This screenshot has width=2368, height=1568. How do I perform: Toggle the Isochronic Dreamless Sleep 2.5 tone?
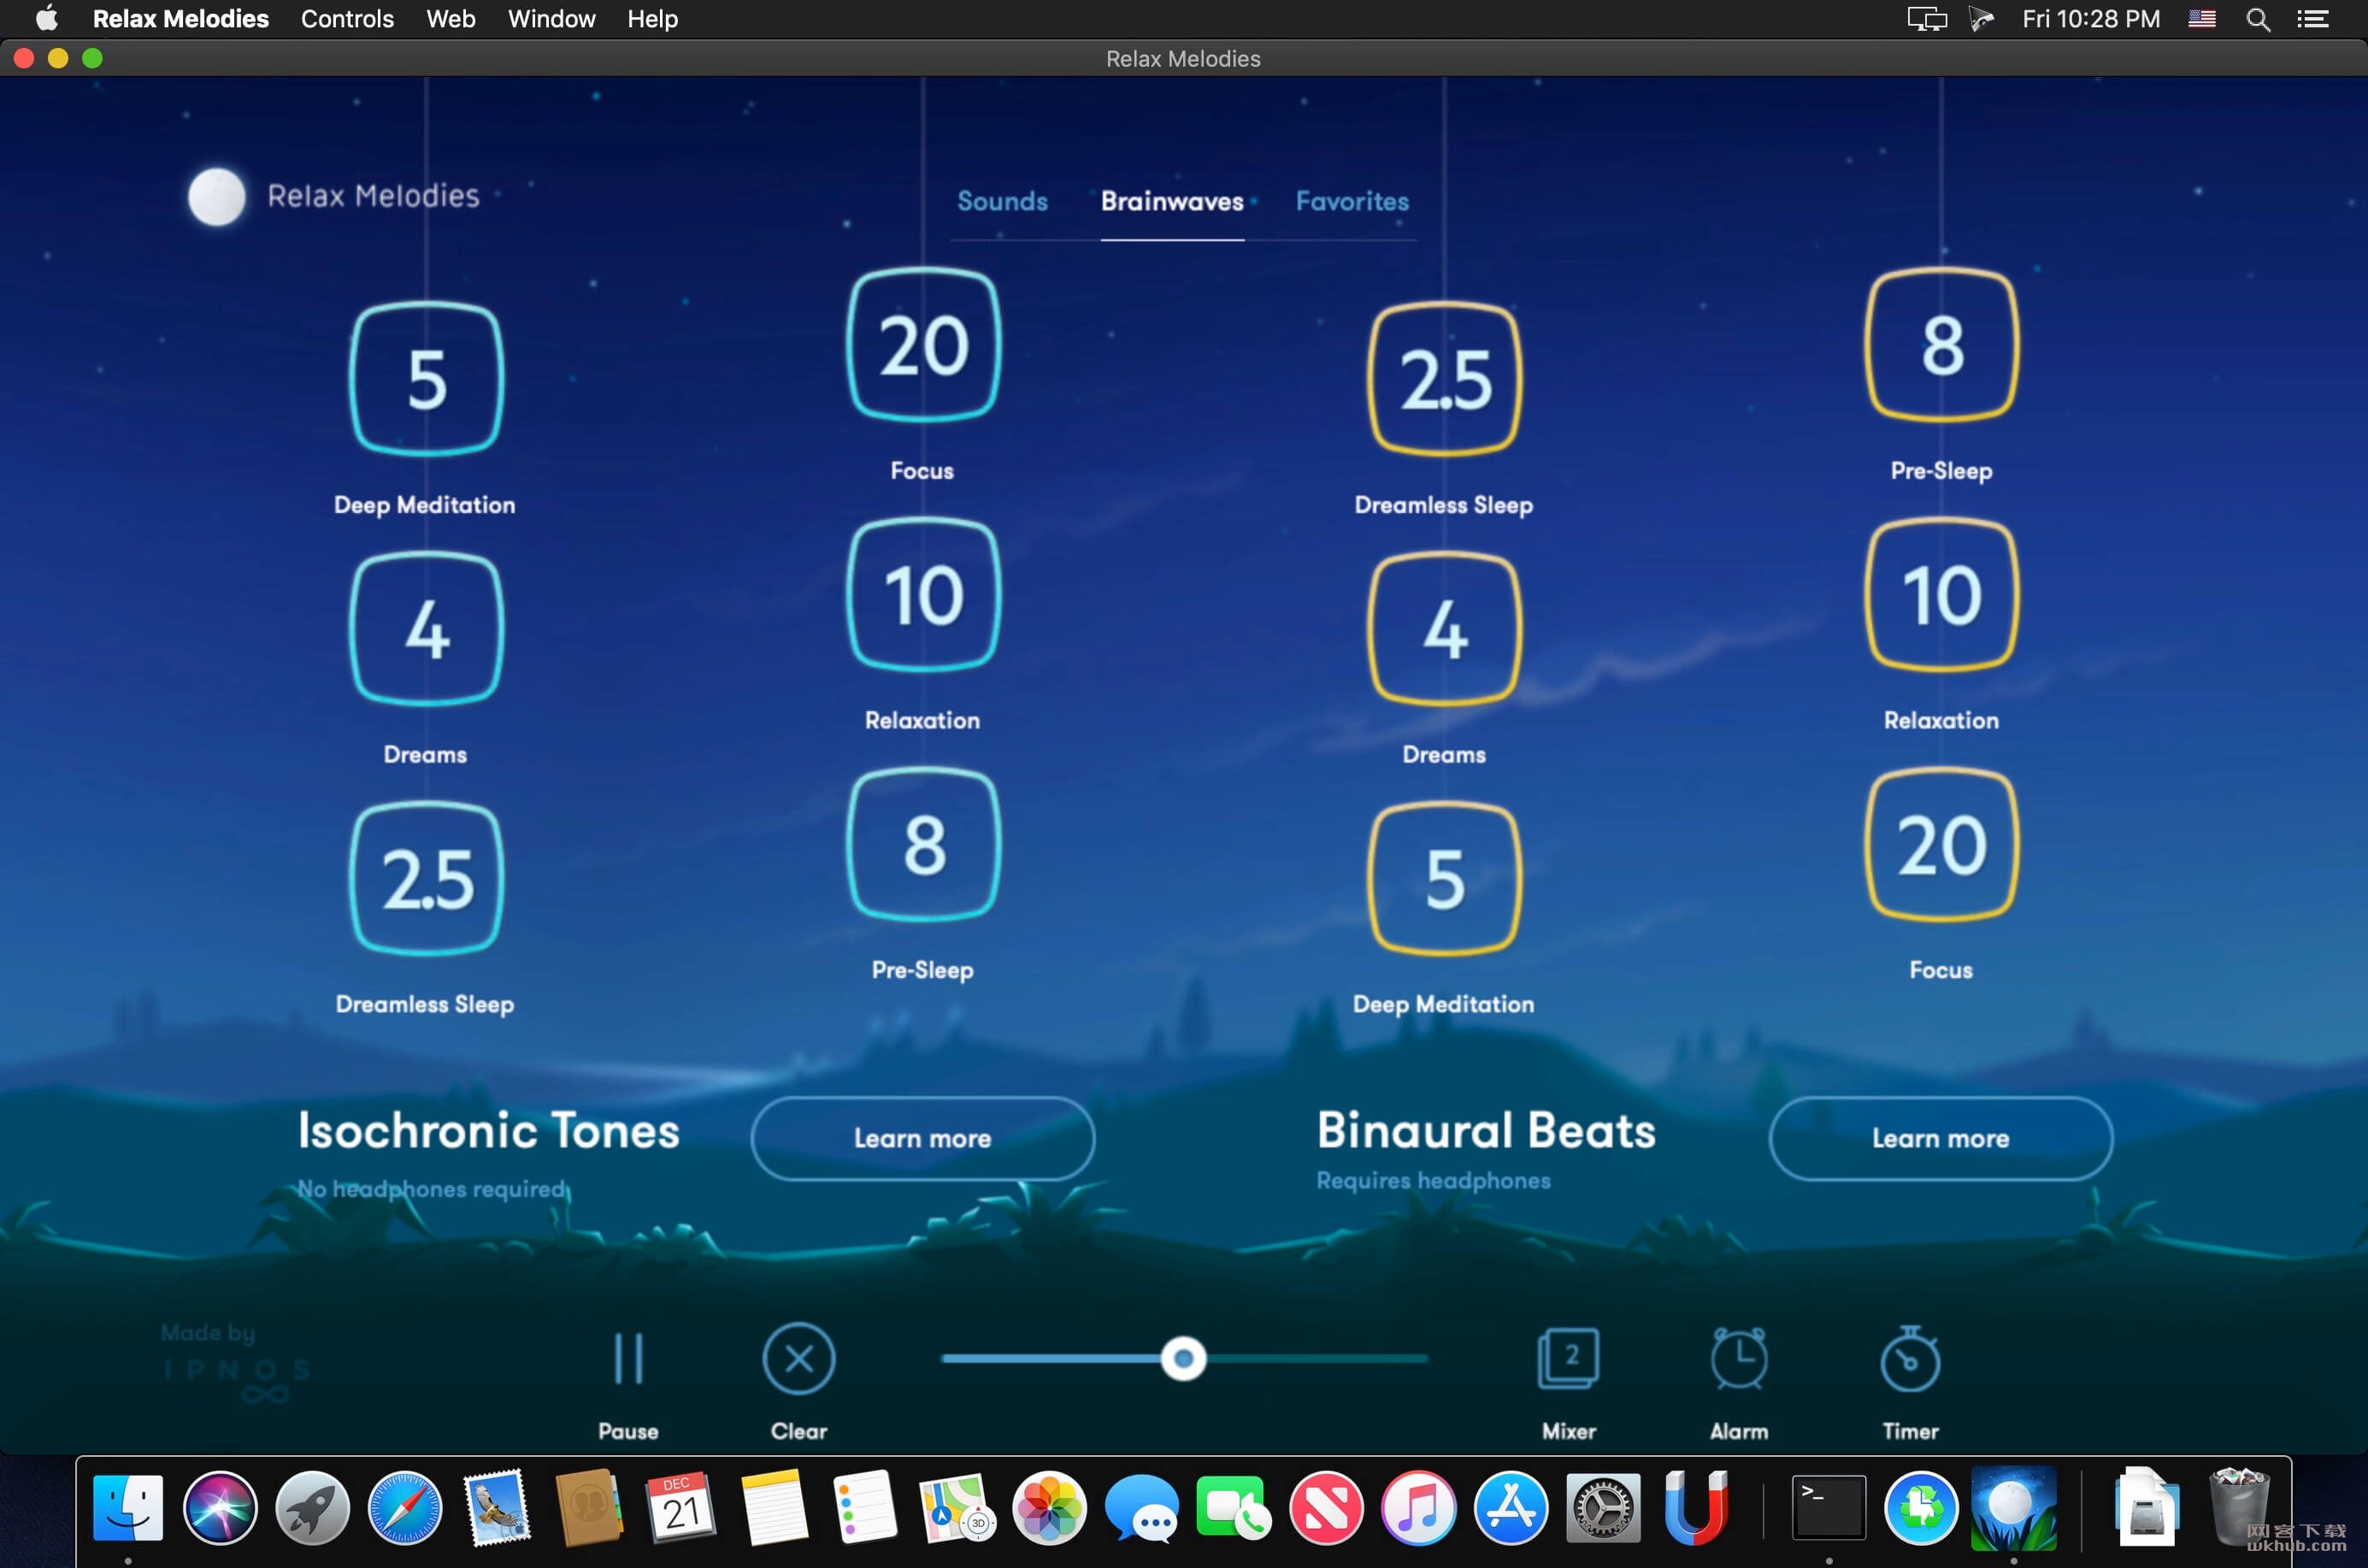pos(426,879)
